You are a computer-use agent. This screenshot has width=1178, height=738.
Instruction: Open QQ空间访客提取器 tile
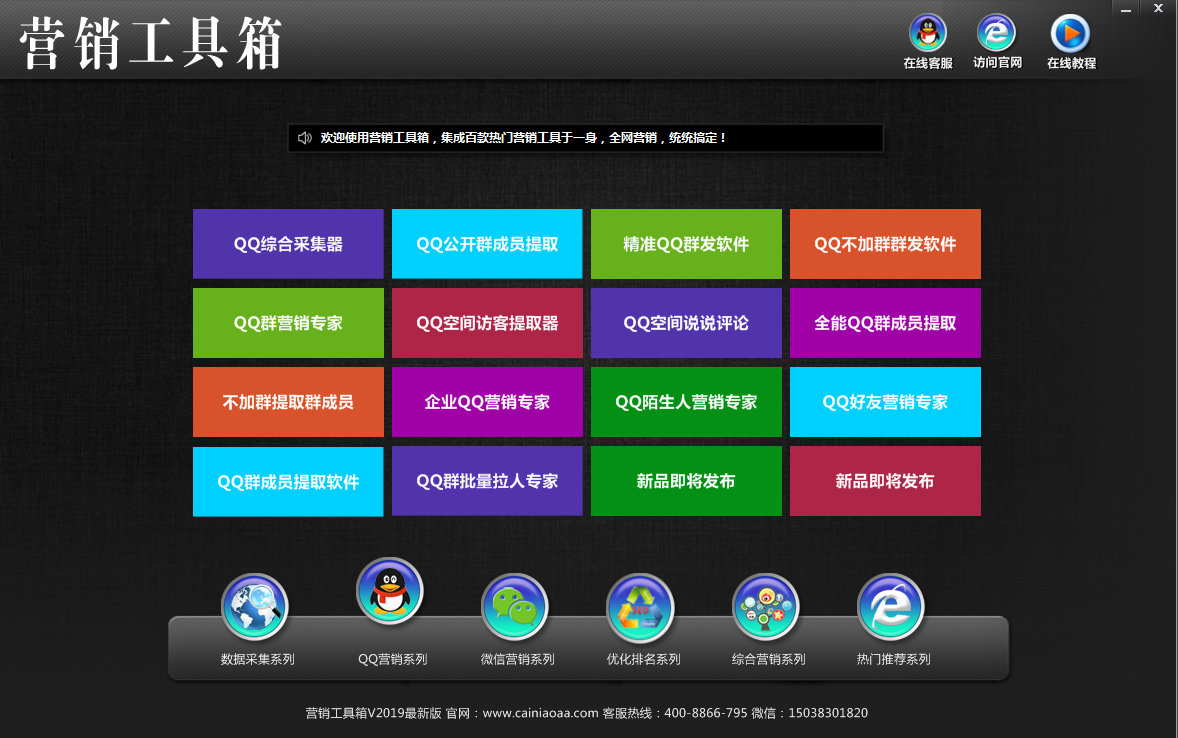488,323
